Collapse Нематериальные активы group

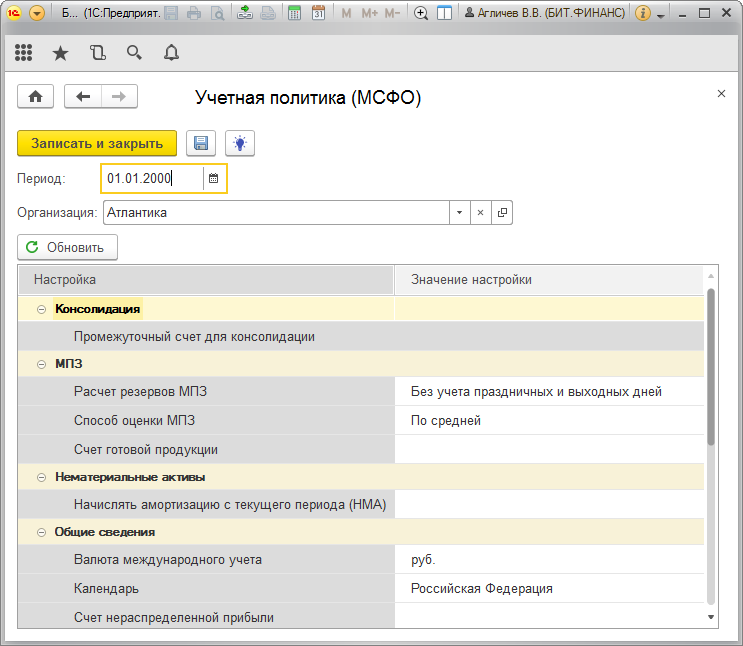[41, 478]
